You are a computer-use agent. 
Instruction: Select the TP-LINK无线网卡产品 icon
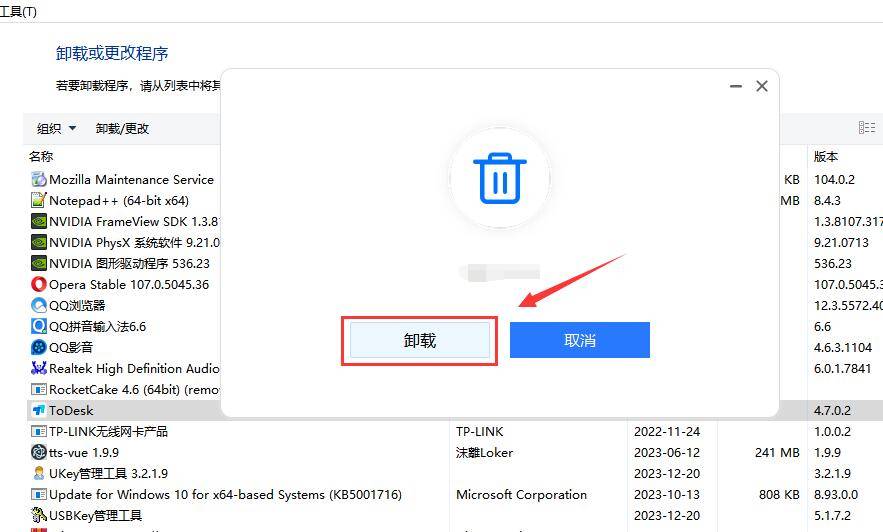tap(38, 432)
